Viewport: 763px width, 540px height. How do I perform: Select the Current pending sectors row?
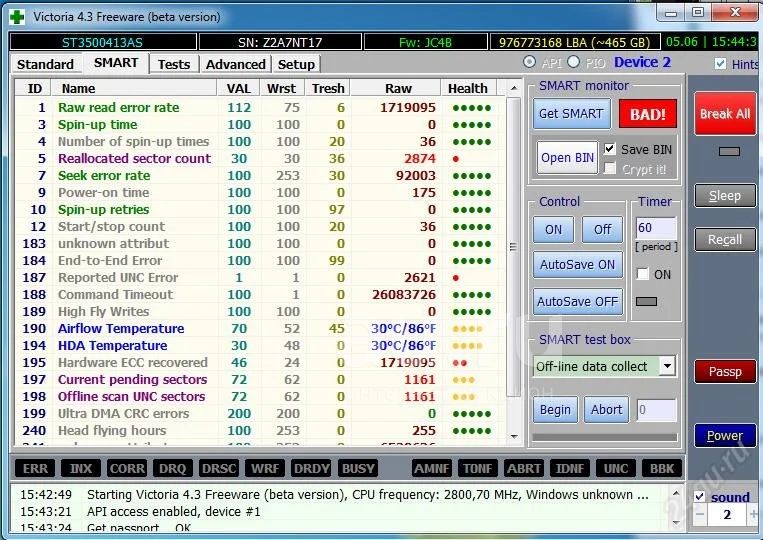[259, 379]
